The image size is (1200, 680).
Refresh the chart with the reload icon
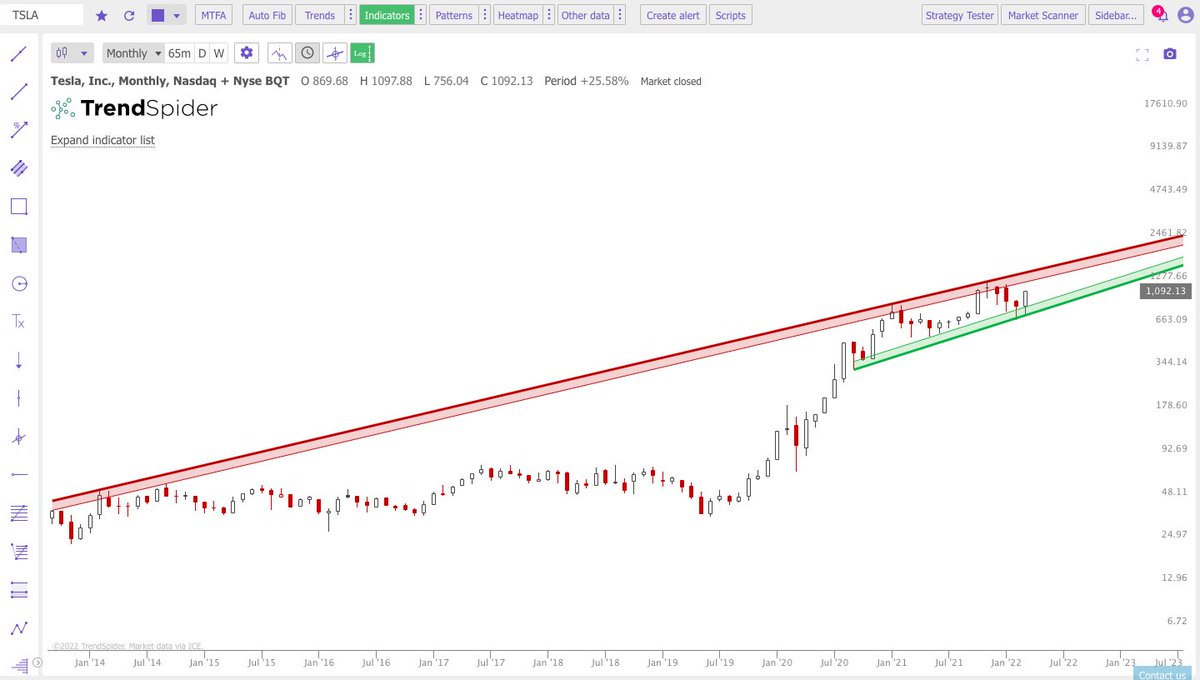(127, 16)
